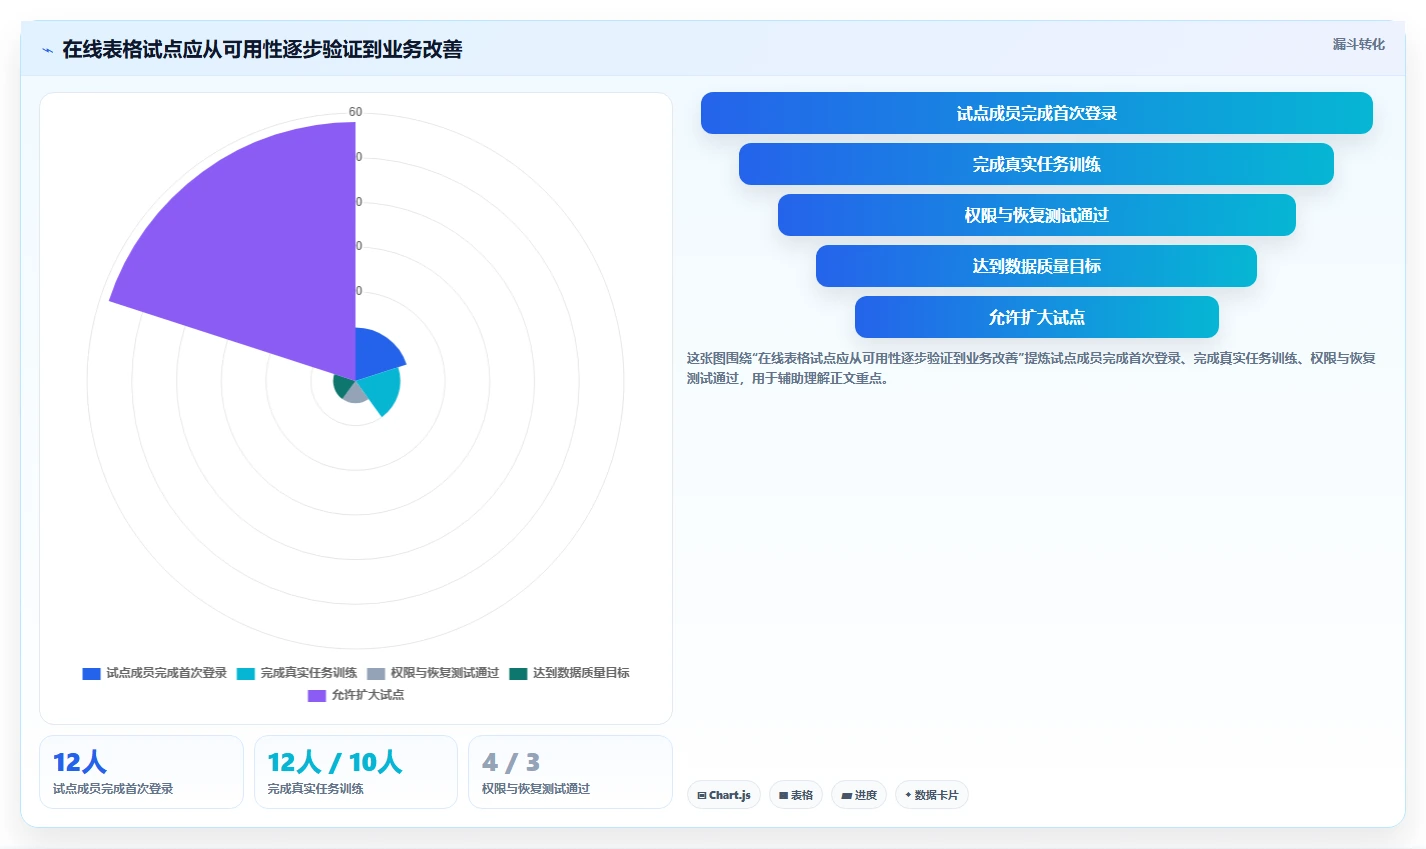Image resolution: width=1426 pixels, height=849 pixels.
Task: Click the 4 / 3 stat card
Action: tap(570, 772)
